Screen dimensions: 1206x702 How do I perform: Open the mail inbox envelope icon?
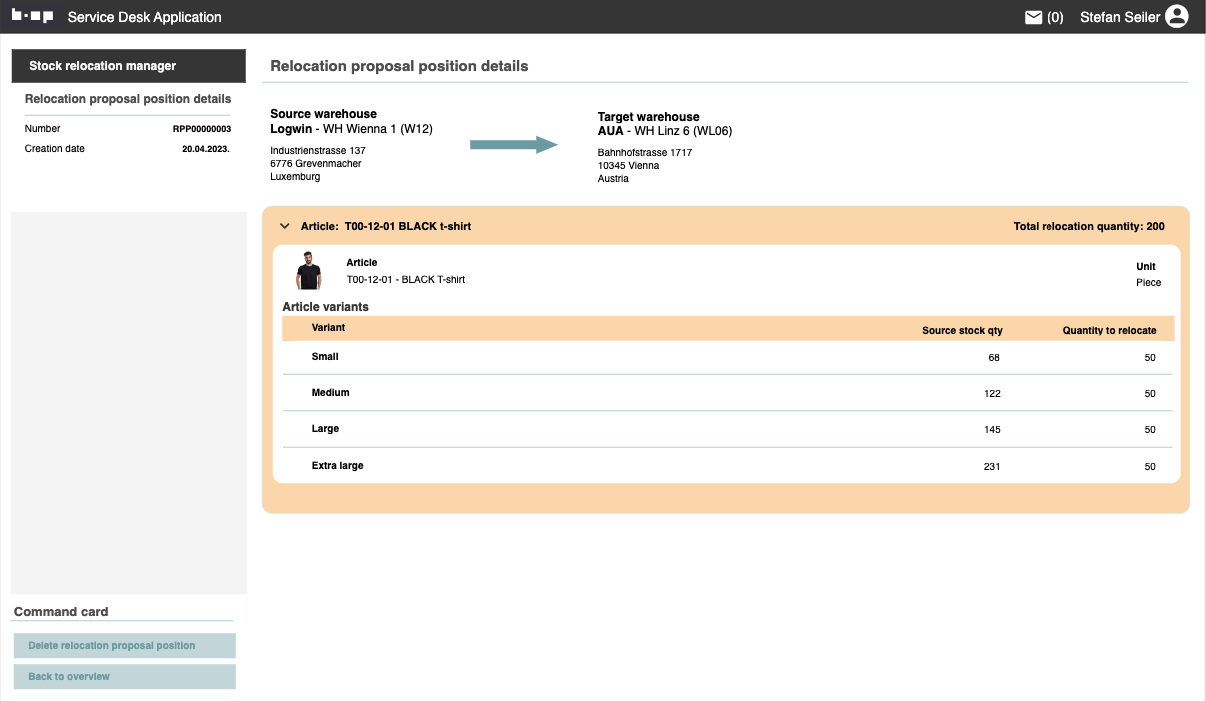1034,17
